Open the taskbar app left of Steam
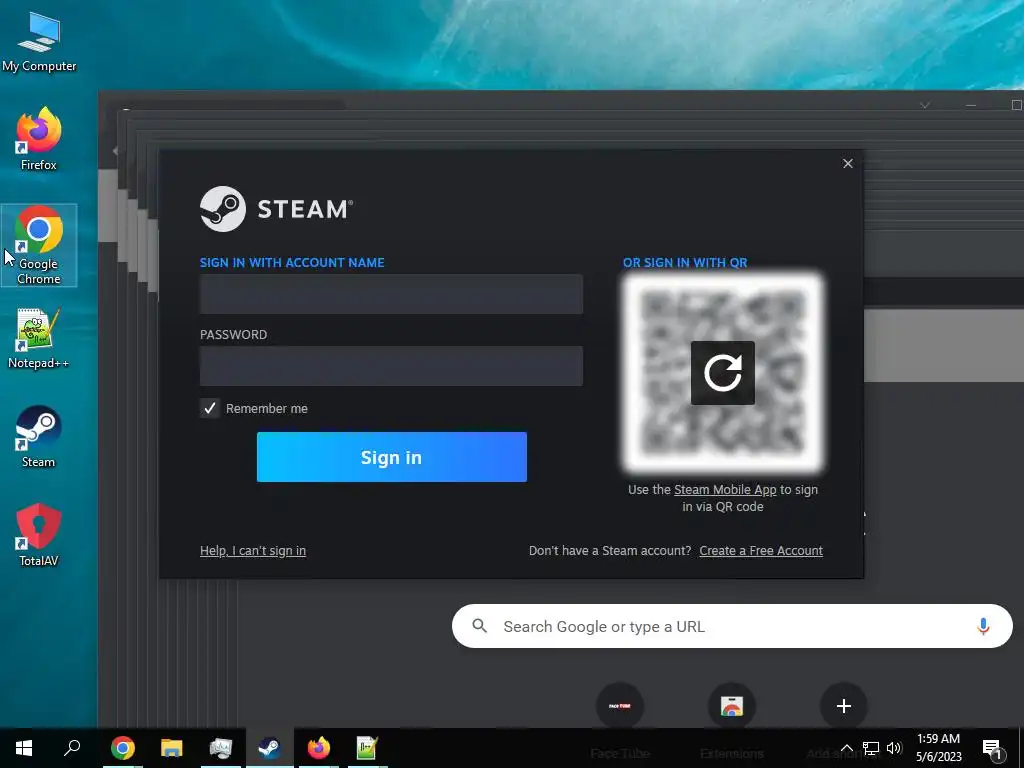Image resolution: width=1024 pixels, height=768 pixels. coord(221,748)
